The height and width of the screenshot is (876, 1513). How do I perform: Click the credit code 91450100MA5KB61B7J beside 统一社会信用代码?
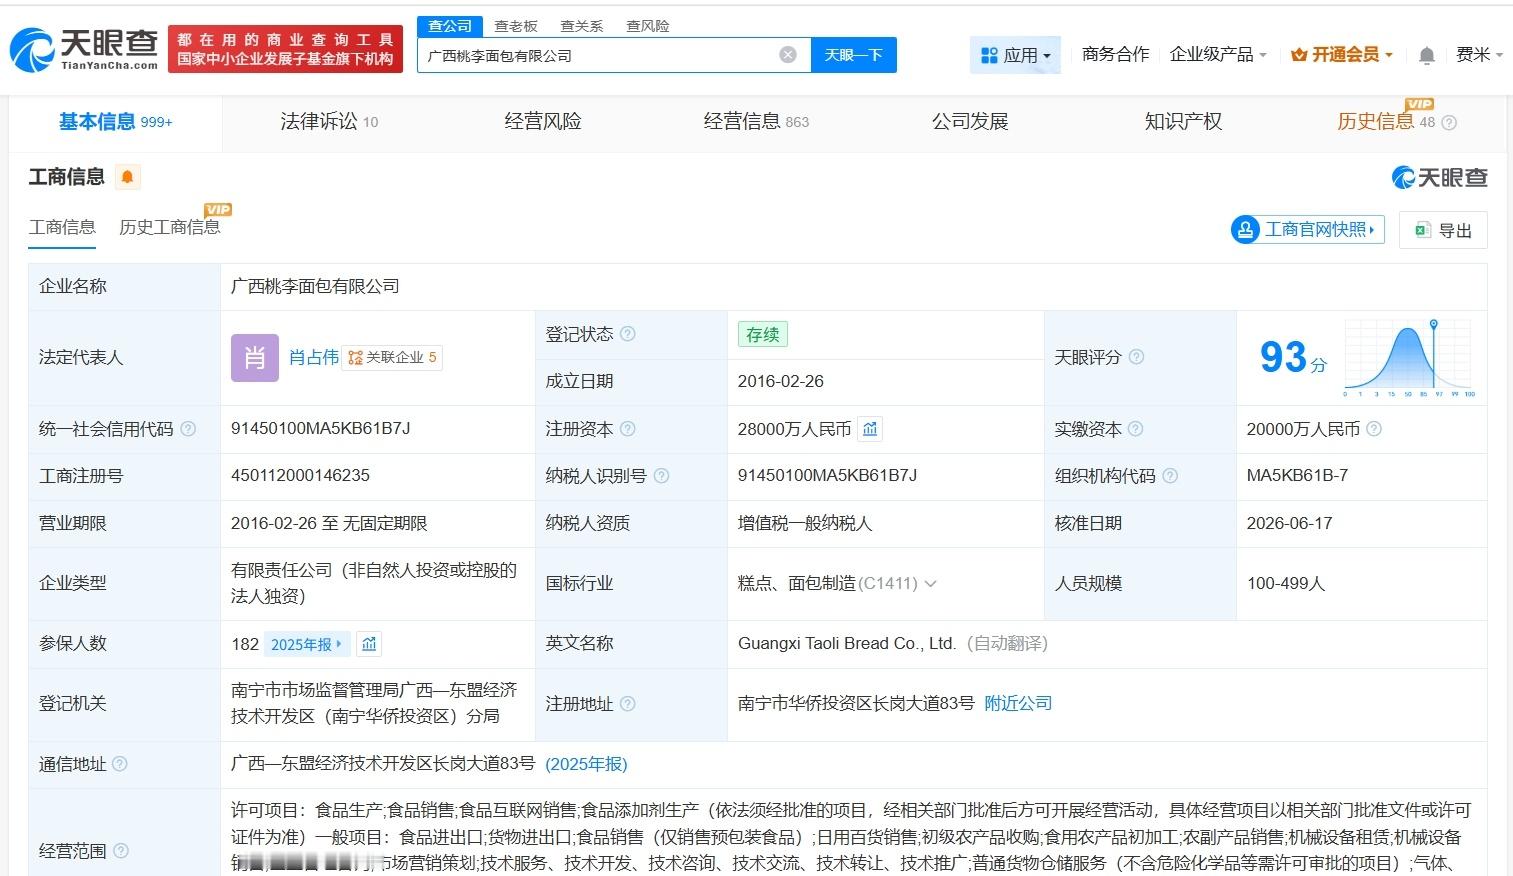[x=320, y=429]
